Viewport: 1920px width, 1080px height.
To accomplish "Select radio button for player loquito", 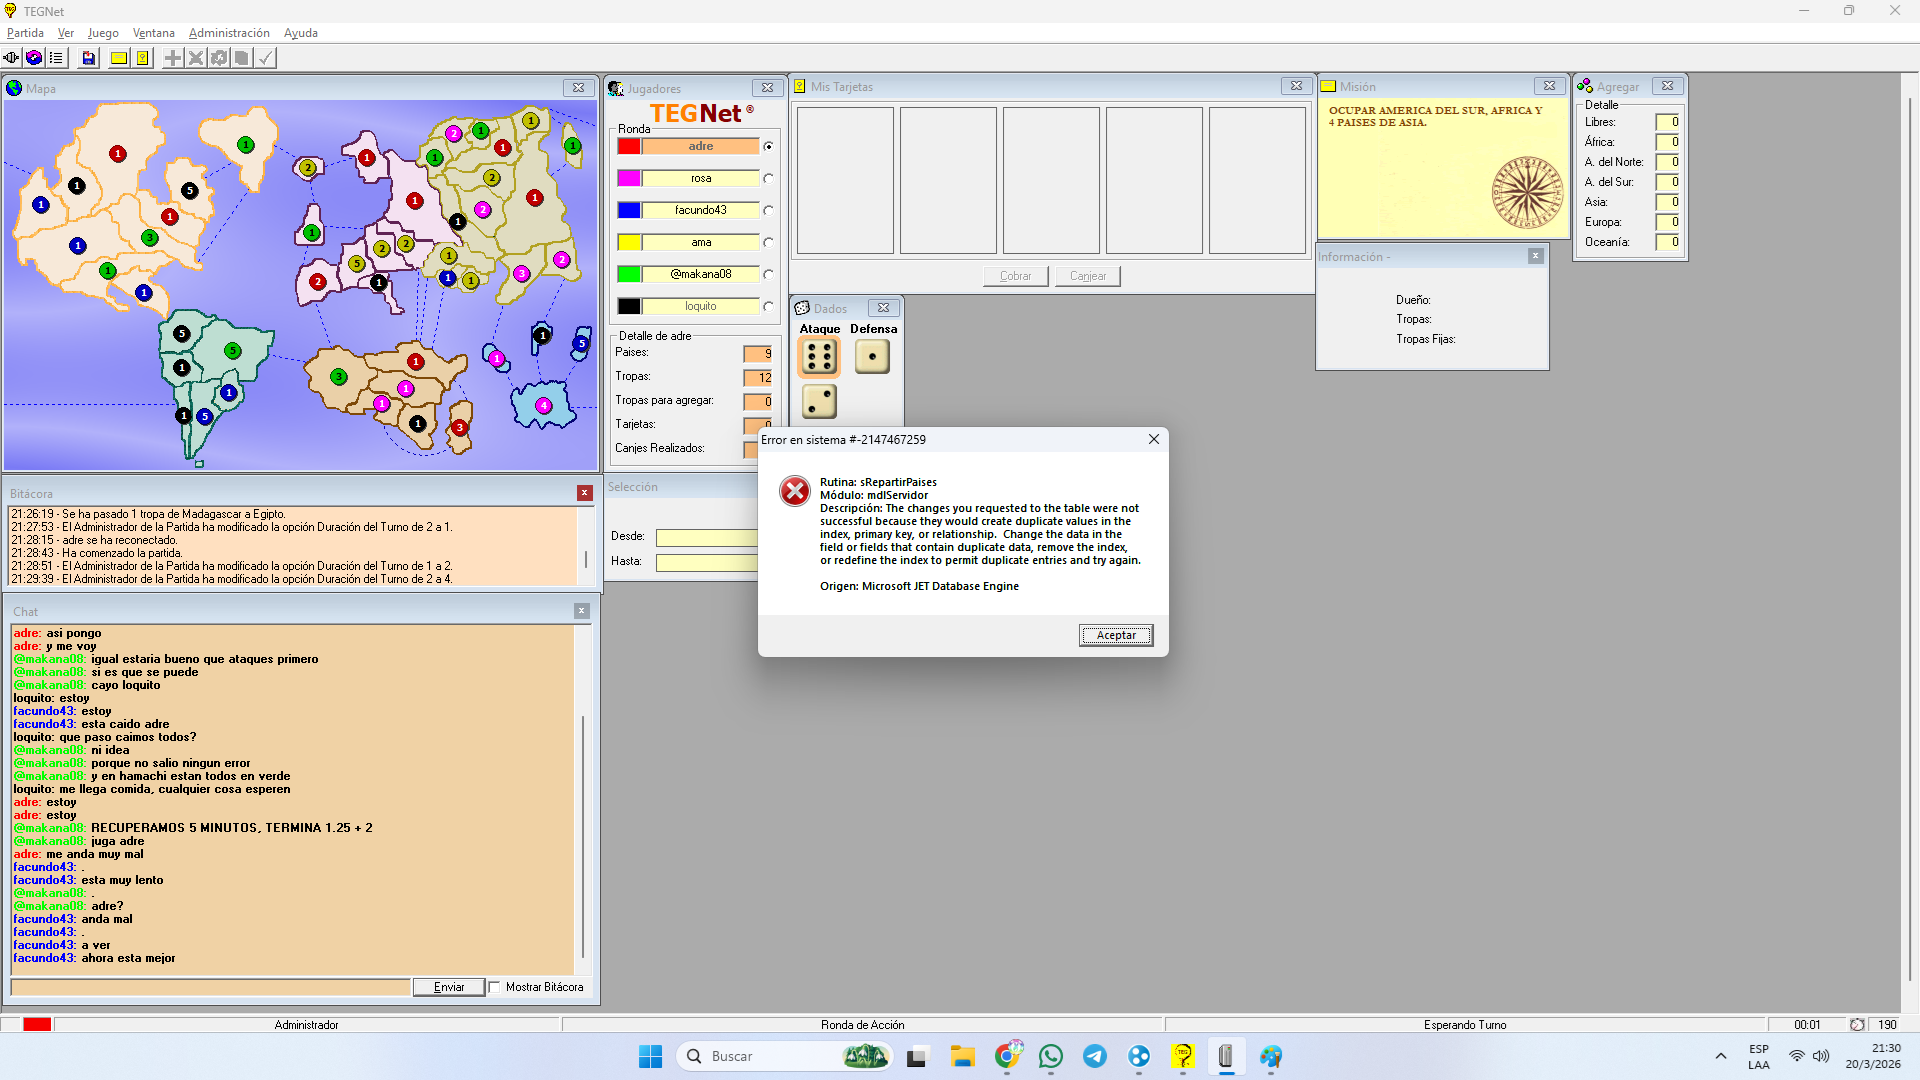I will 768,307.
